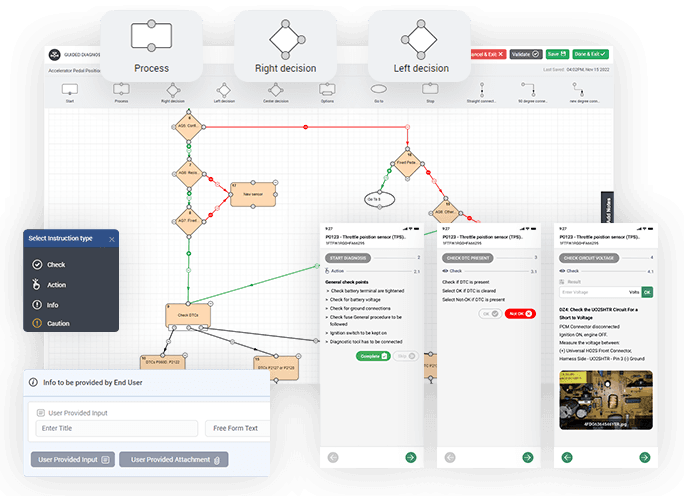The height and width of the screenshot is (496, 684).
Task: Click the Cancel & Exit button
Action: (x=488, y=54)
